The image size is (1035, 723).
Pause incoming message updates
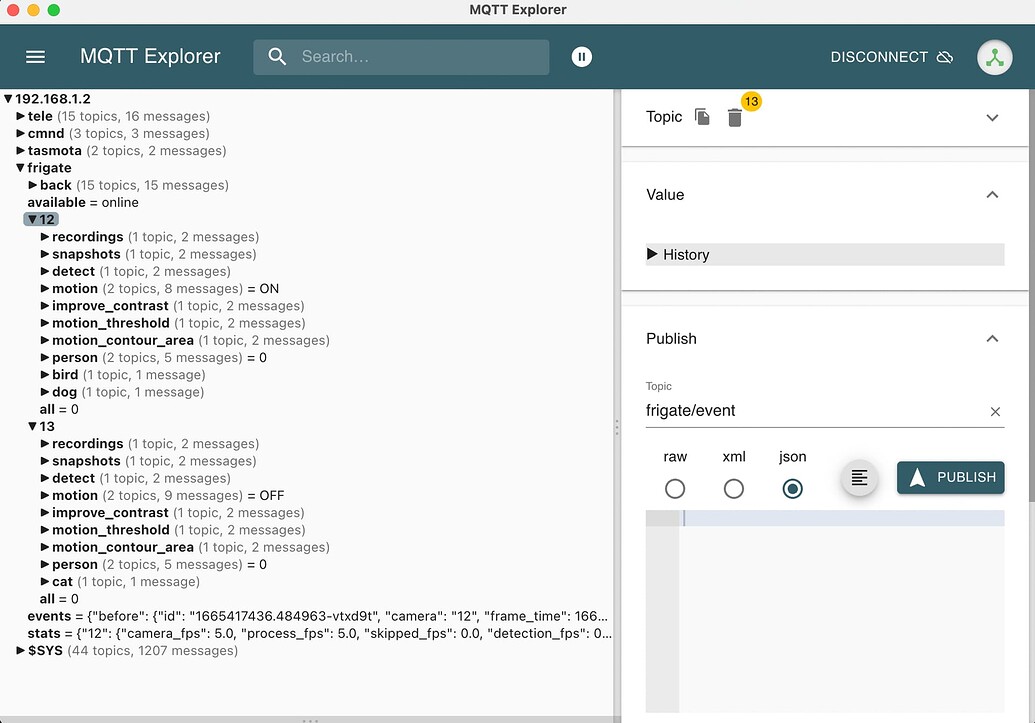coord(581,57)
